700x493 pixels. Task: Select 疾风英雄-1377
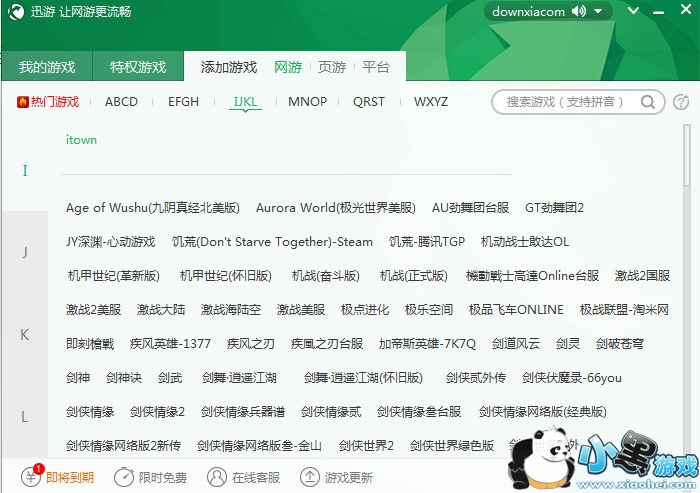point(170,343)
